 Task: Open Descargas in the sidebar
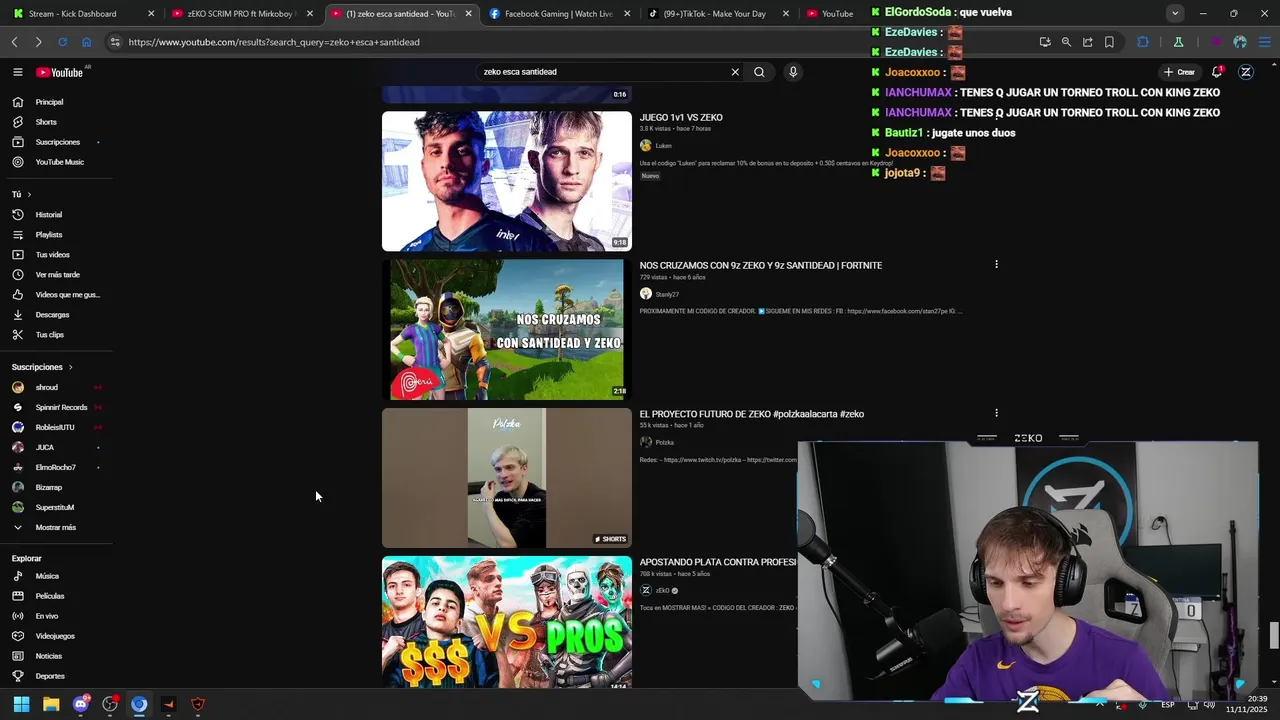click(56, 315)
